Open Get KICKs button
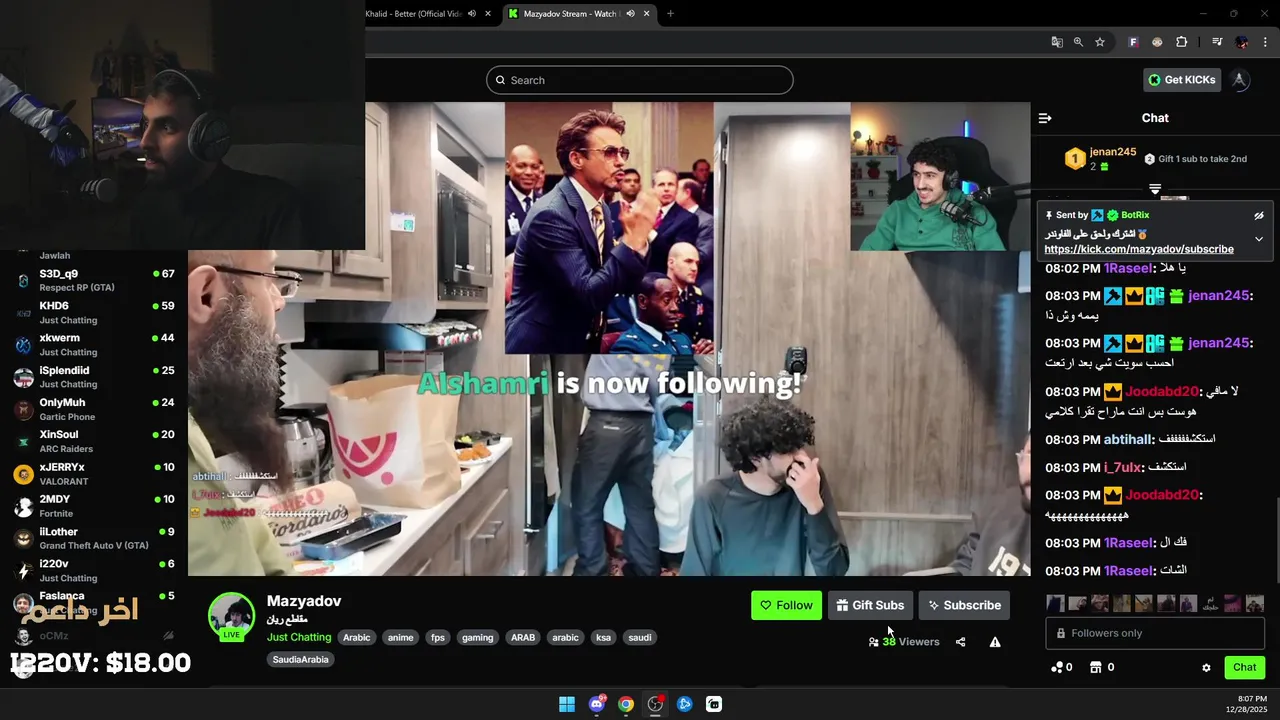The height and width of the screenshot is (720, 1280). (x=1182, y=80)
